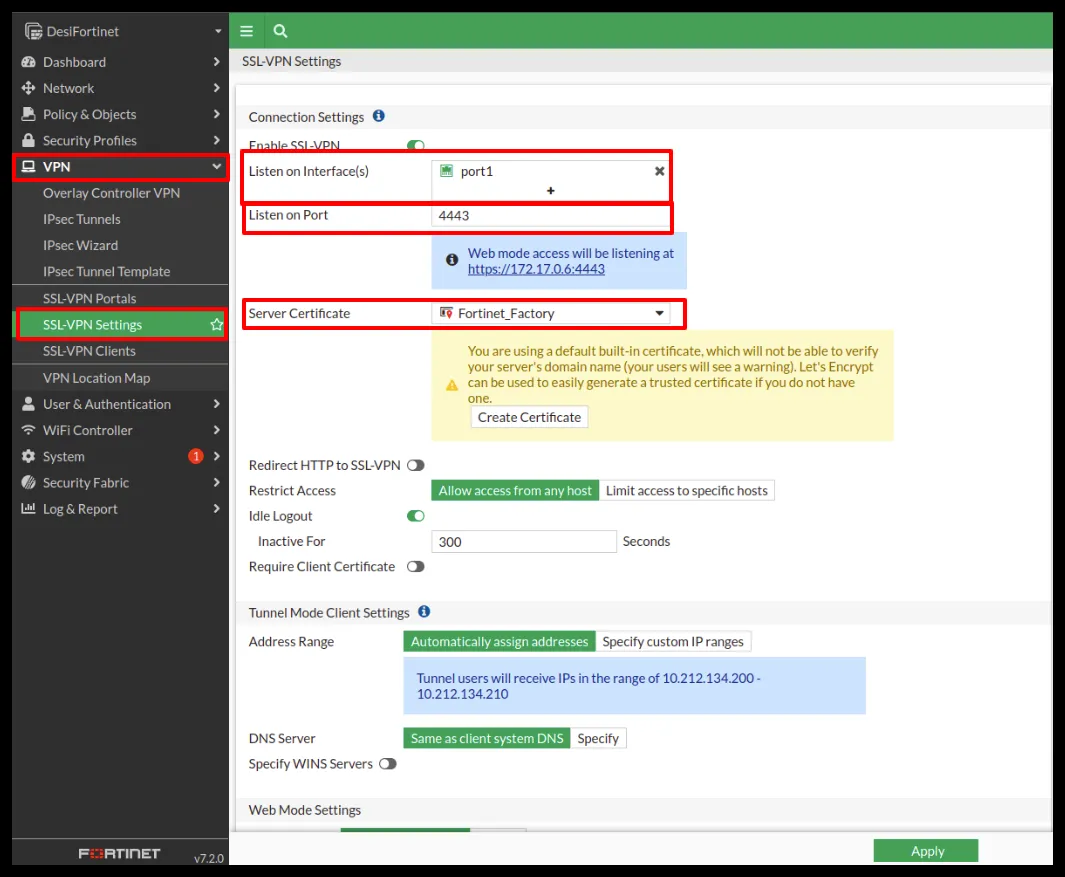1065x877 pixels.
Task: Open the search magnifier in top bar
Action: coord(281,31)
